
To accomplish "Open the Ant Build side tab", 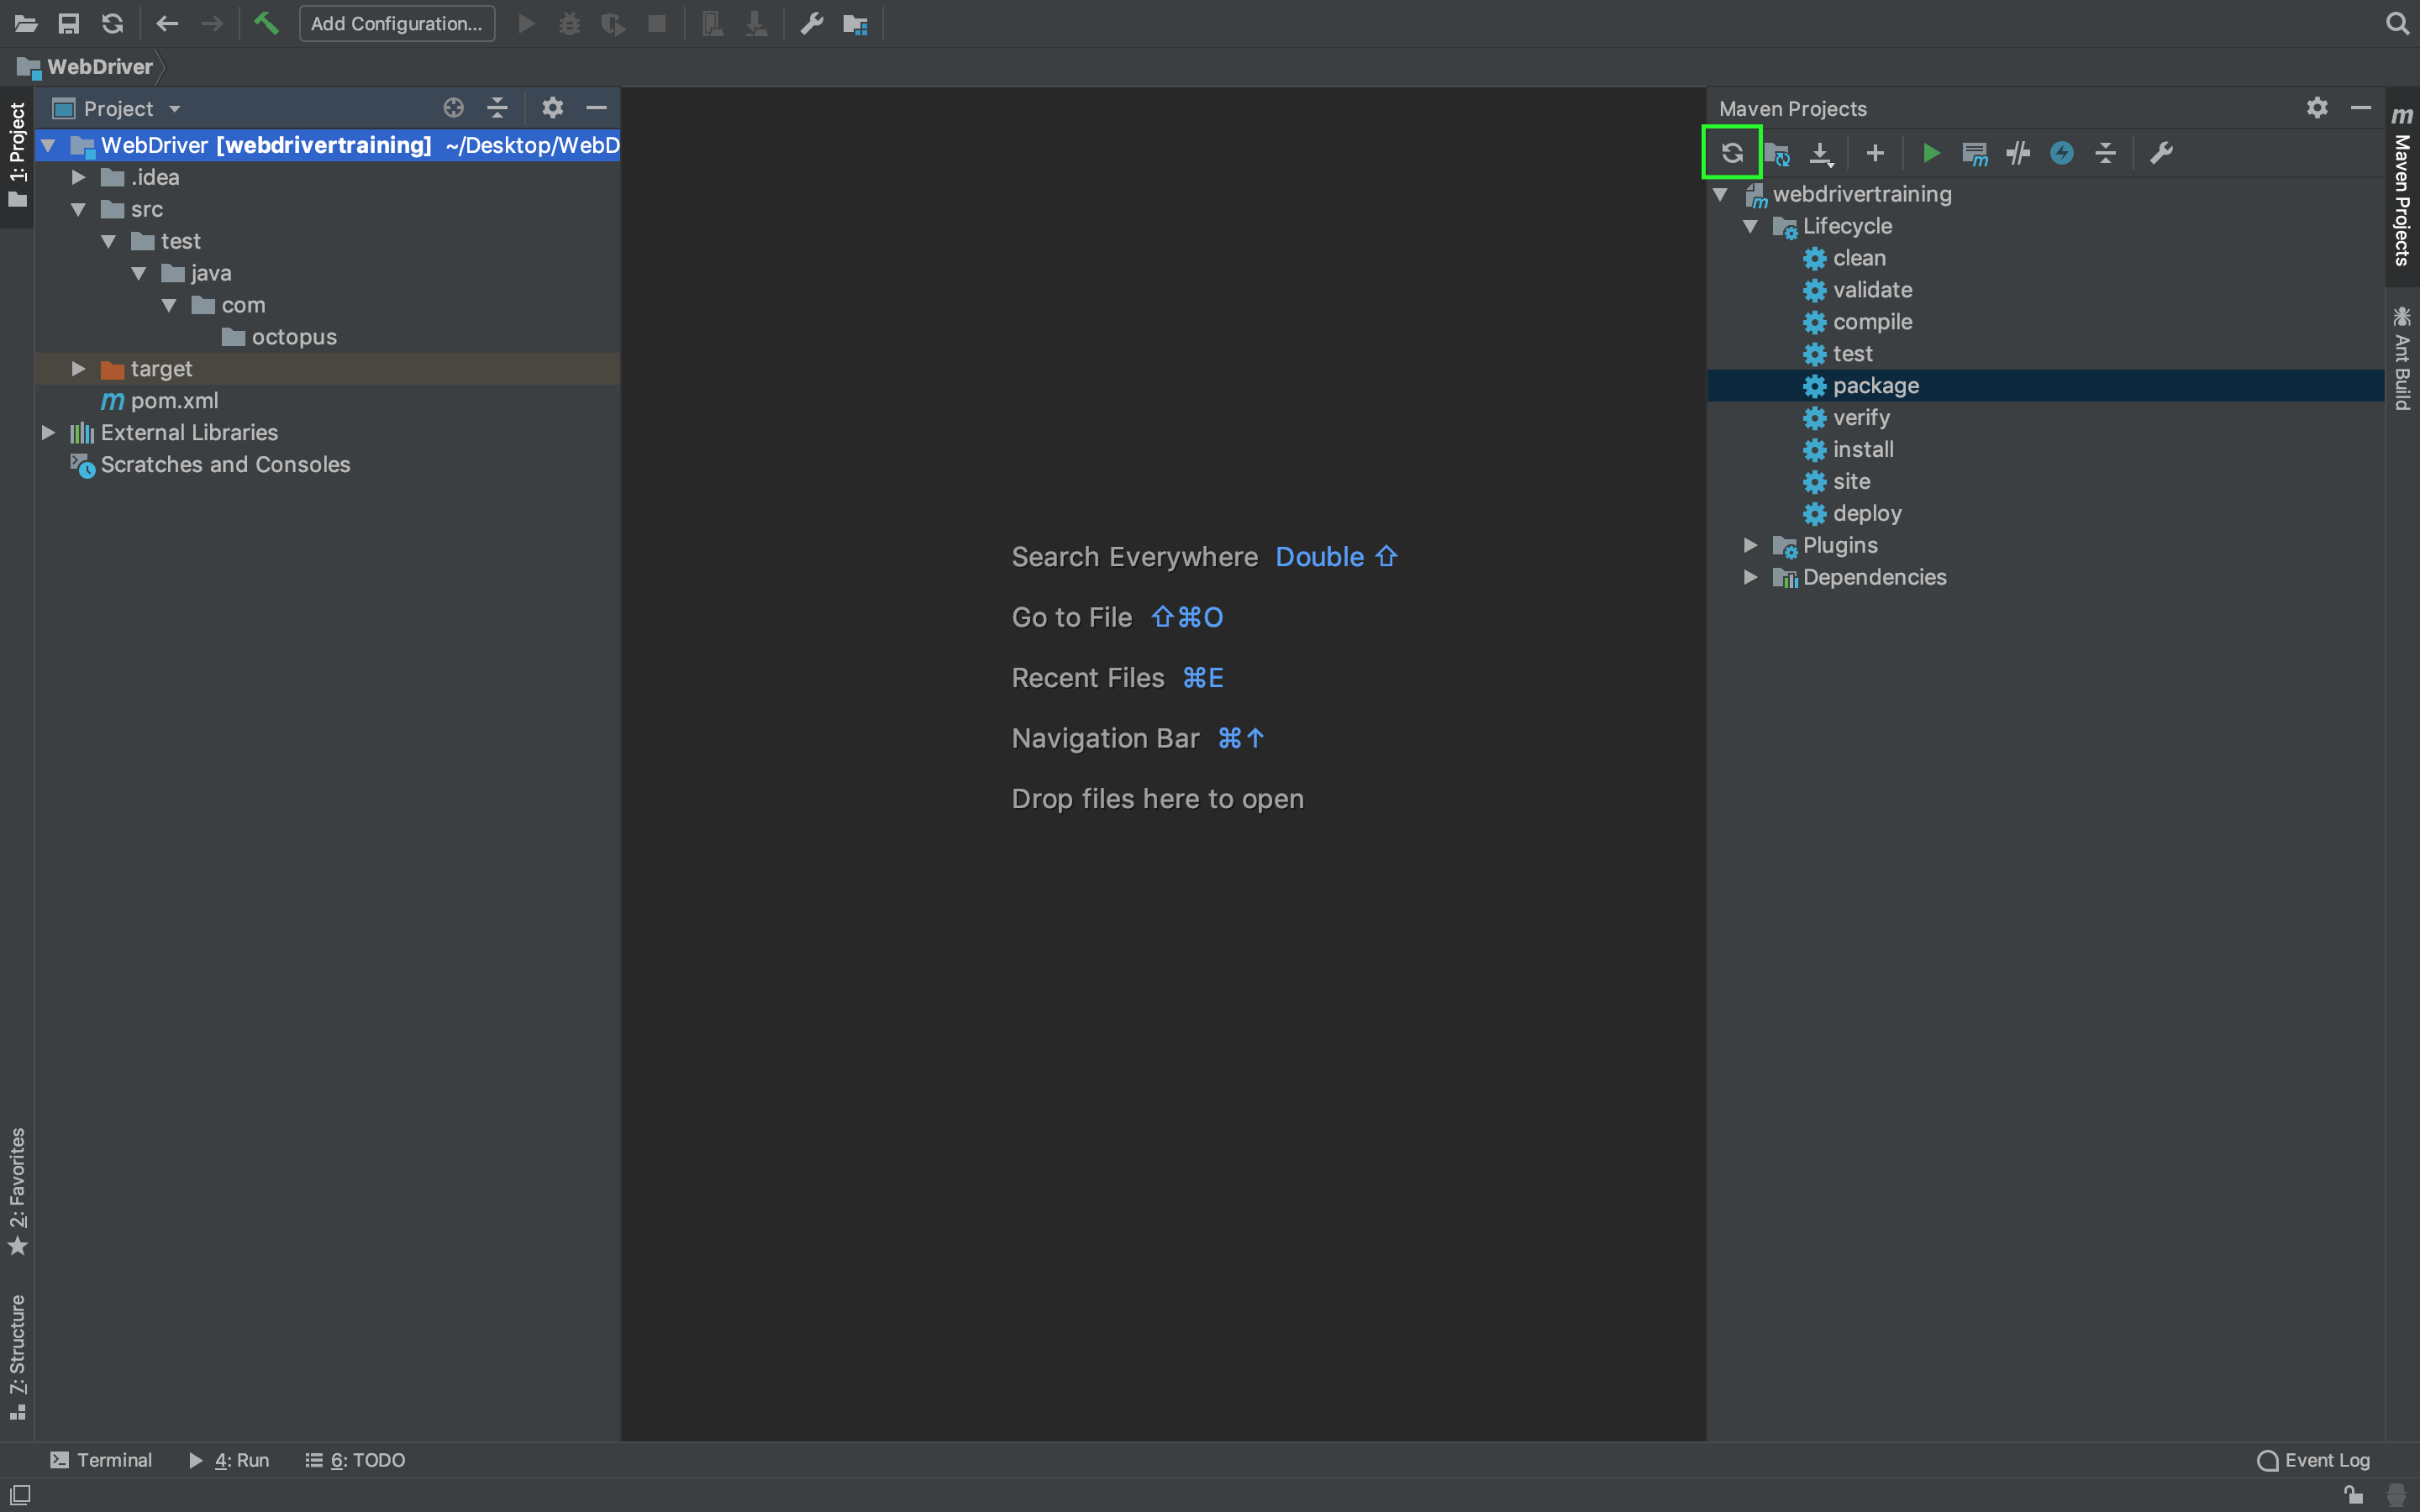I will 2402,359.
